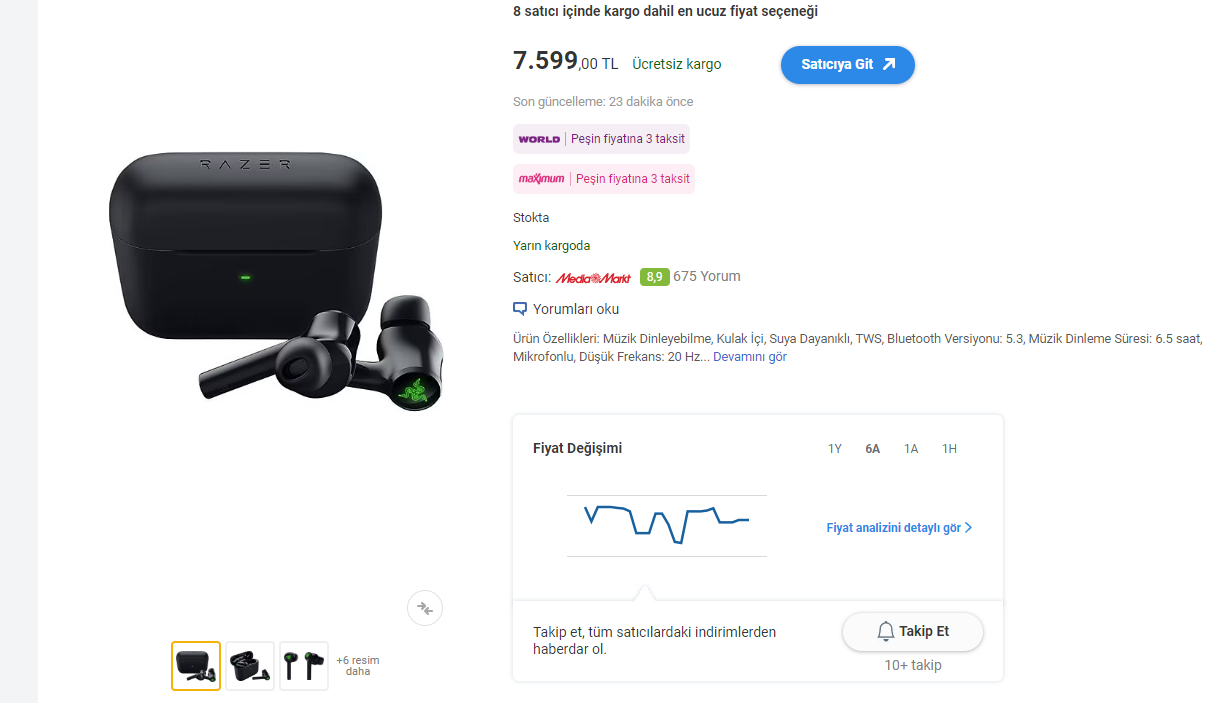This screenshot has width=1217, height=703.
Task: Click the green 8,9 seller rating badge
Action: (655, 277)
